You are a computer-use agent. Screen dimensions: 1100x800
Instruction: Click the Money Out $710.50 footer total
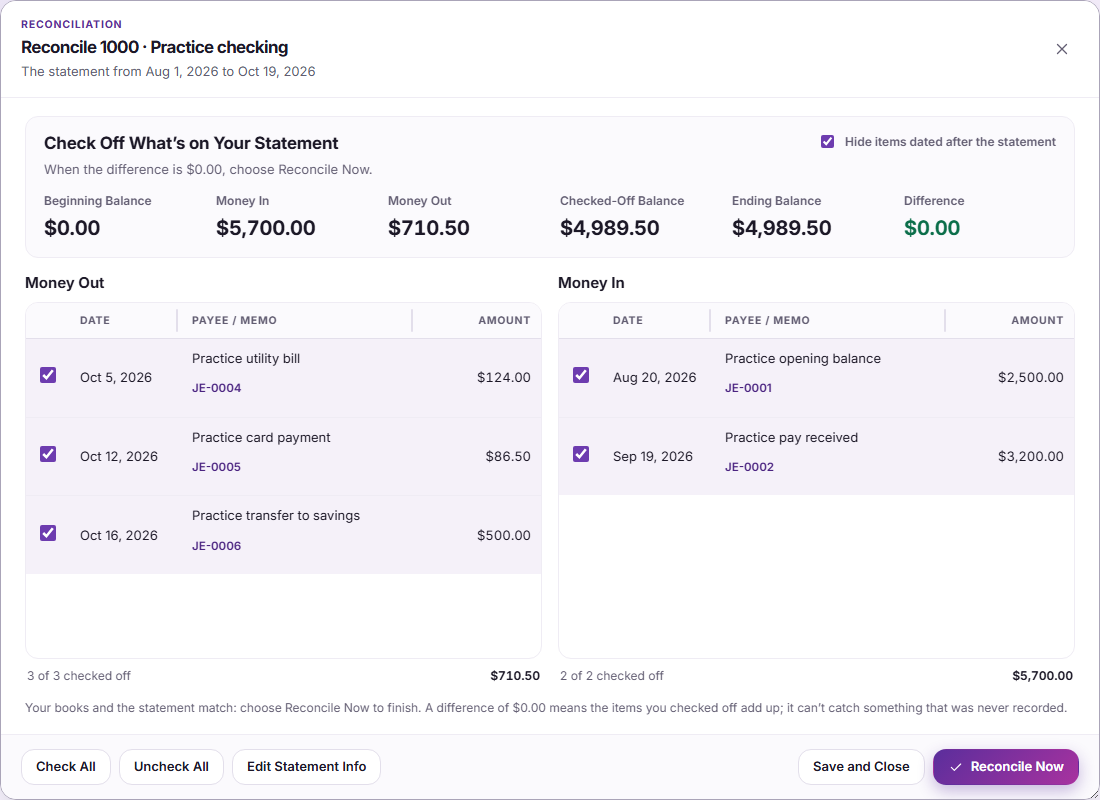pos(515,676)
